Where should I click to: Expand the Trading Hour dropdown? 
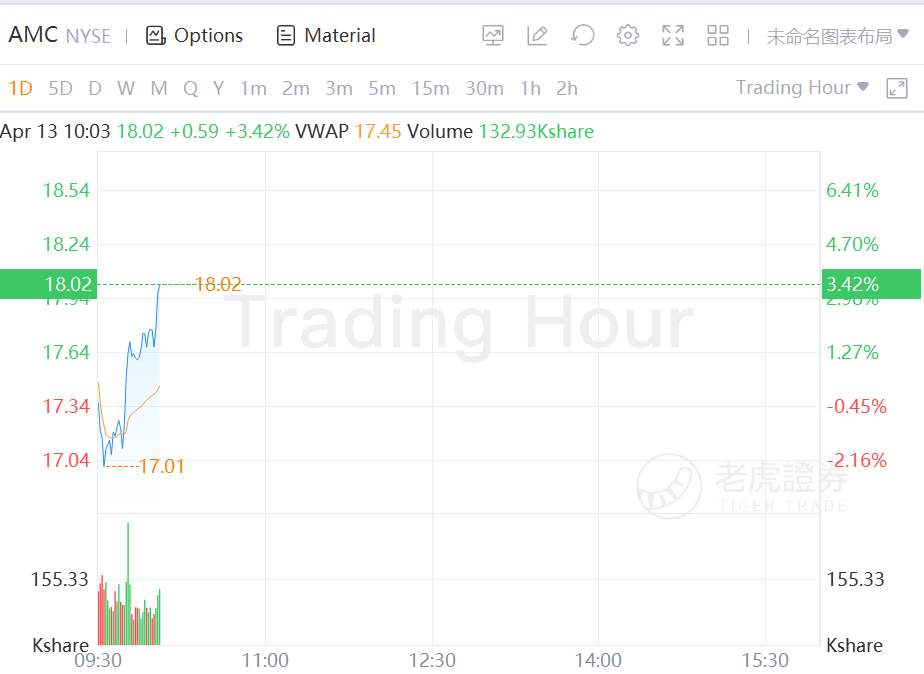(802, 88)
